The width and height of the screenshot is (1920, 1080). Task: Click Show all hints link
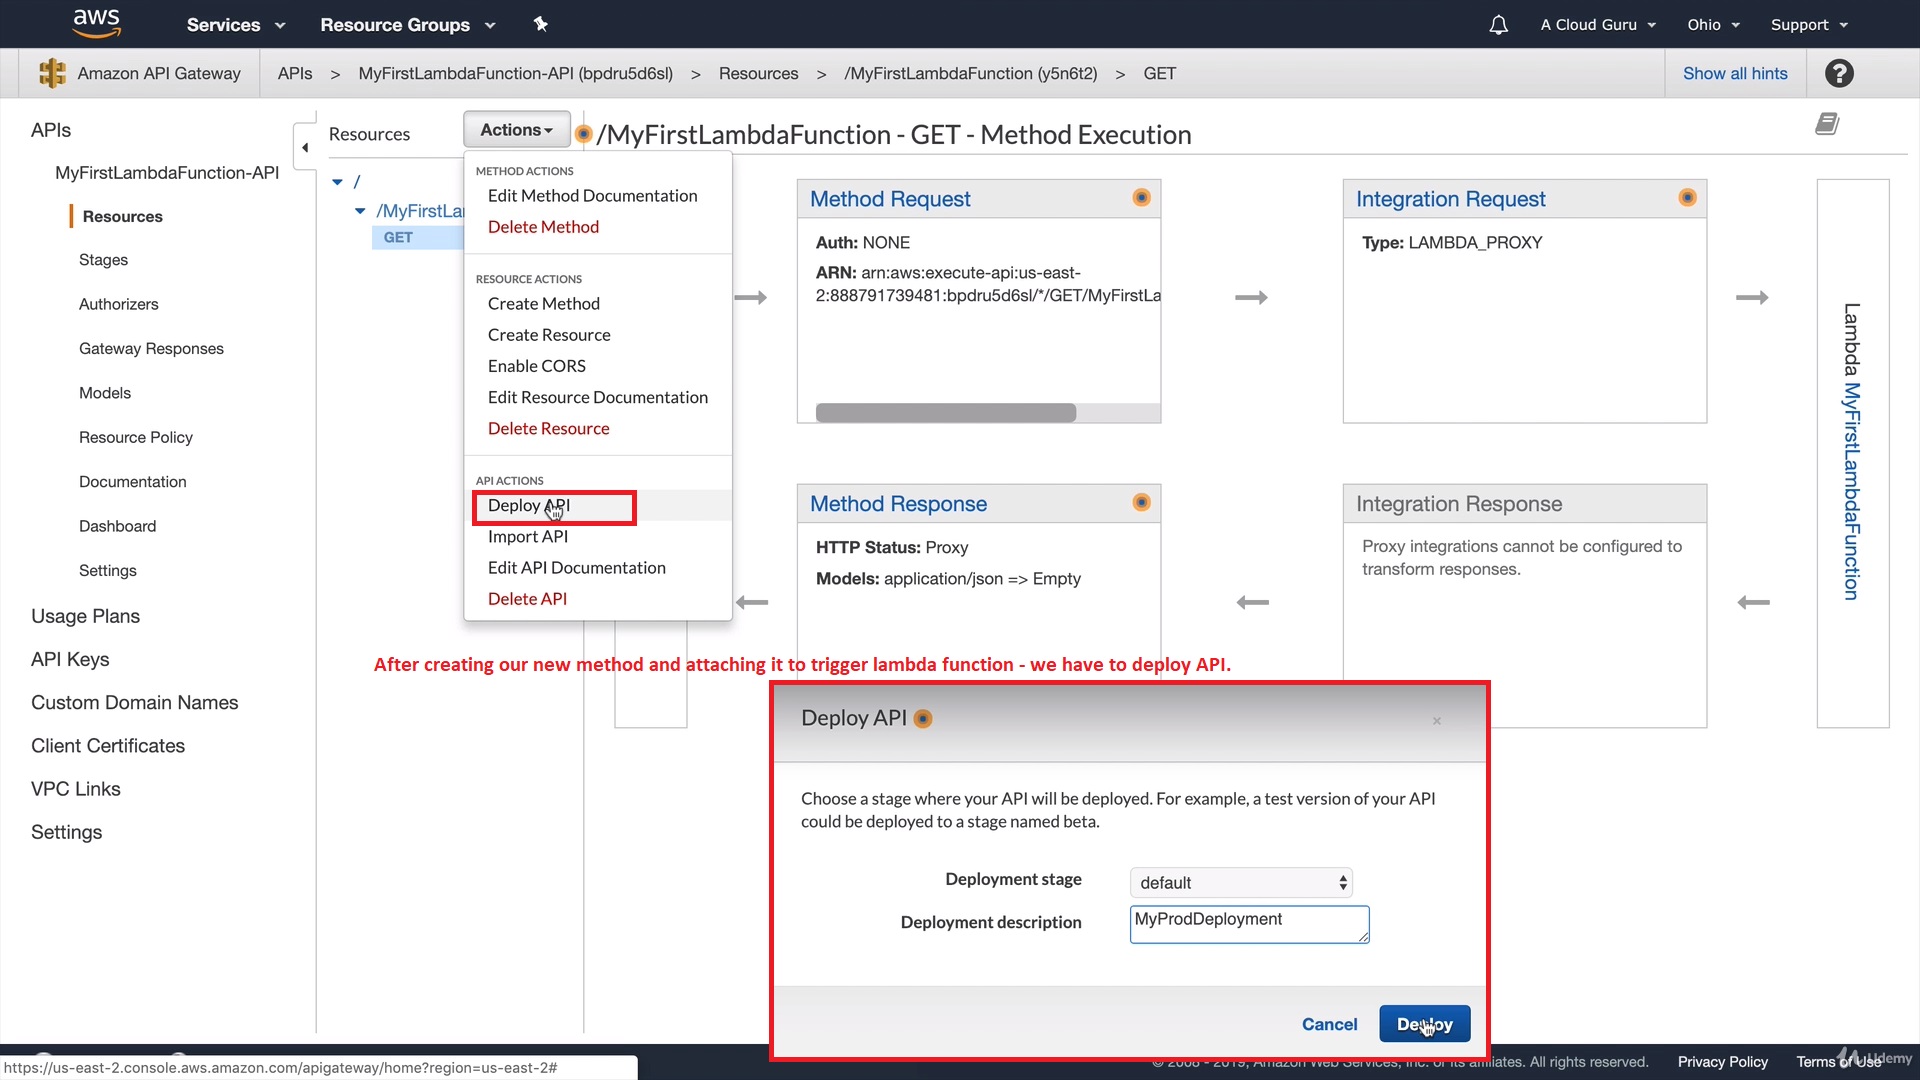coord(1735,73)
